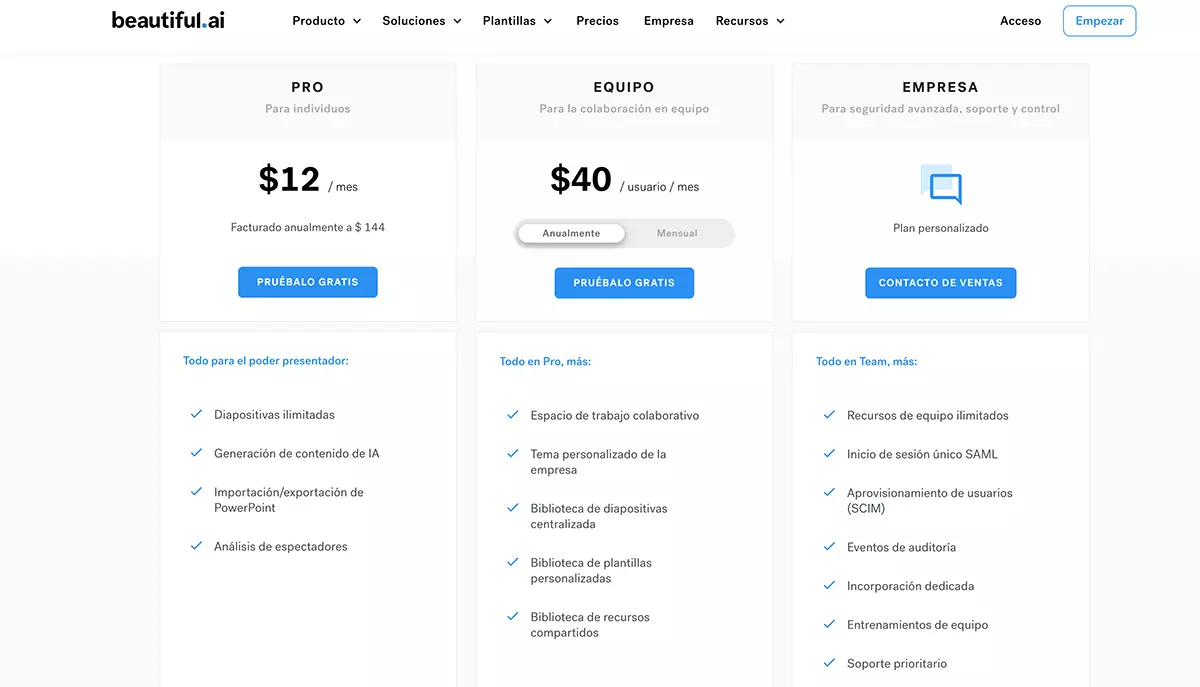Click Empresa in the navigation bar
Screen dimensions: 1200x687
pos(668,19)
